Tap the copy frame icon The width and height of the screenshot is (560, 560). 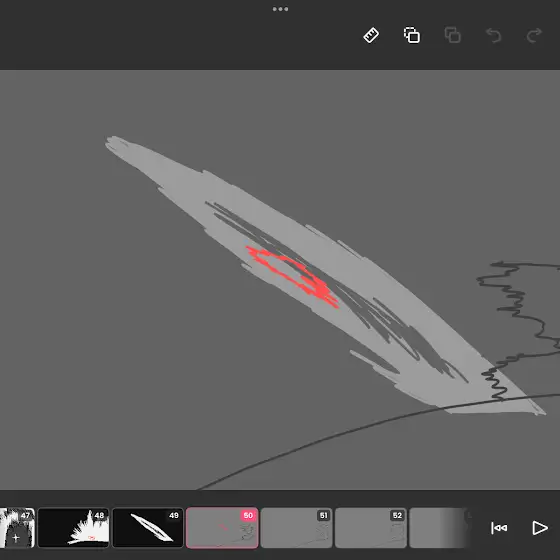412,35
